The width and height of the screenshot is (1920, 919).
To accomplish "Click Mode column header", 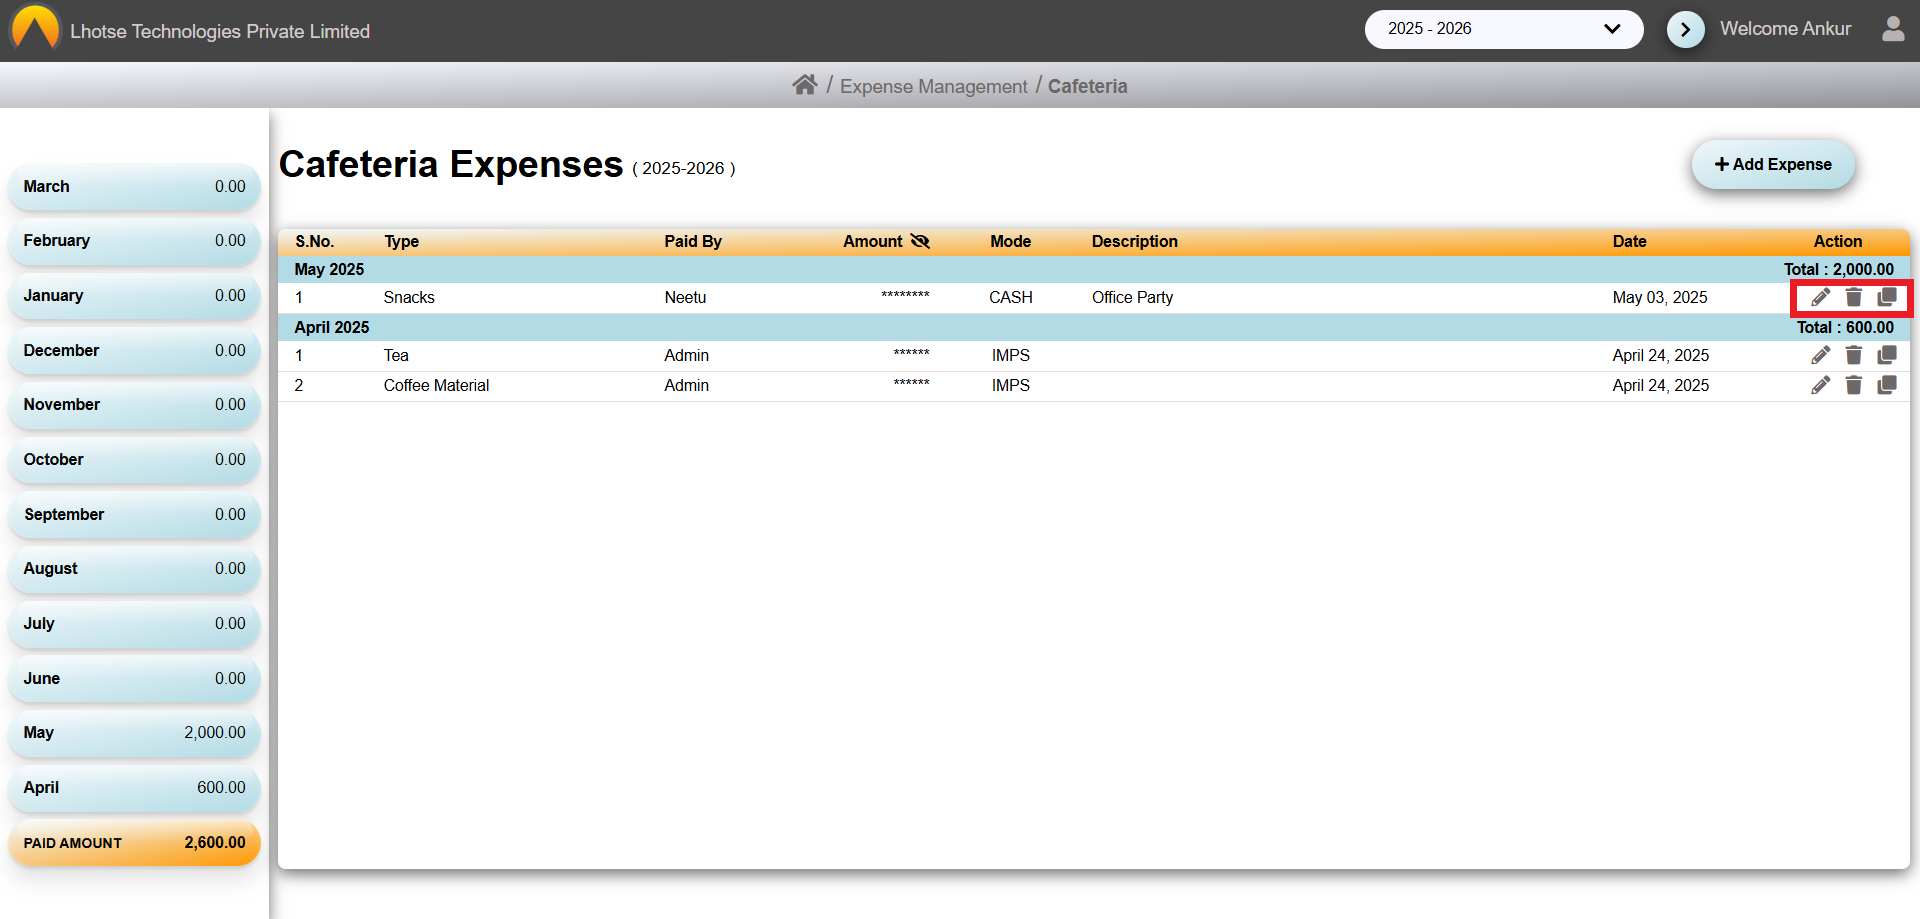I will (1010, 241).
